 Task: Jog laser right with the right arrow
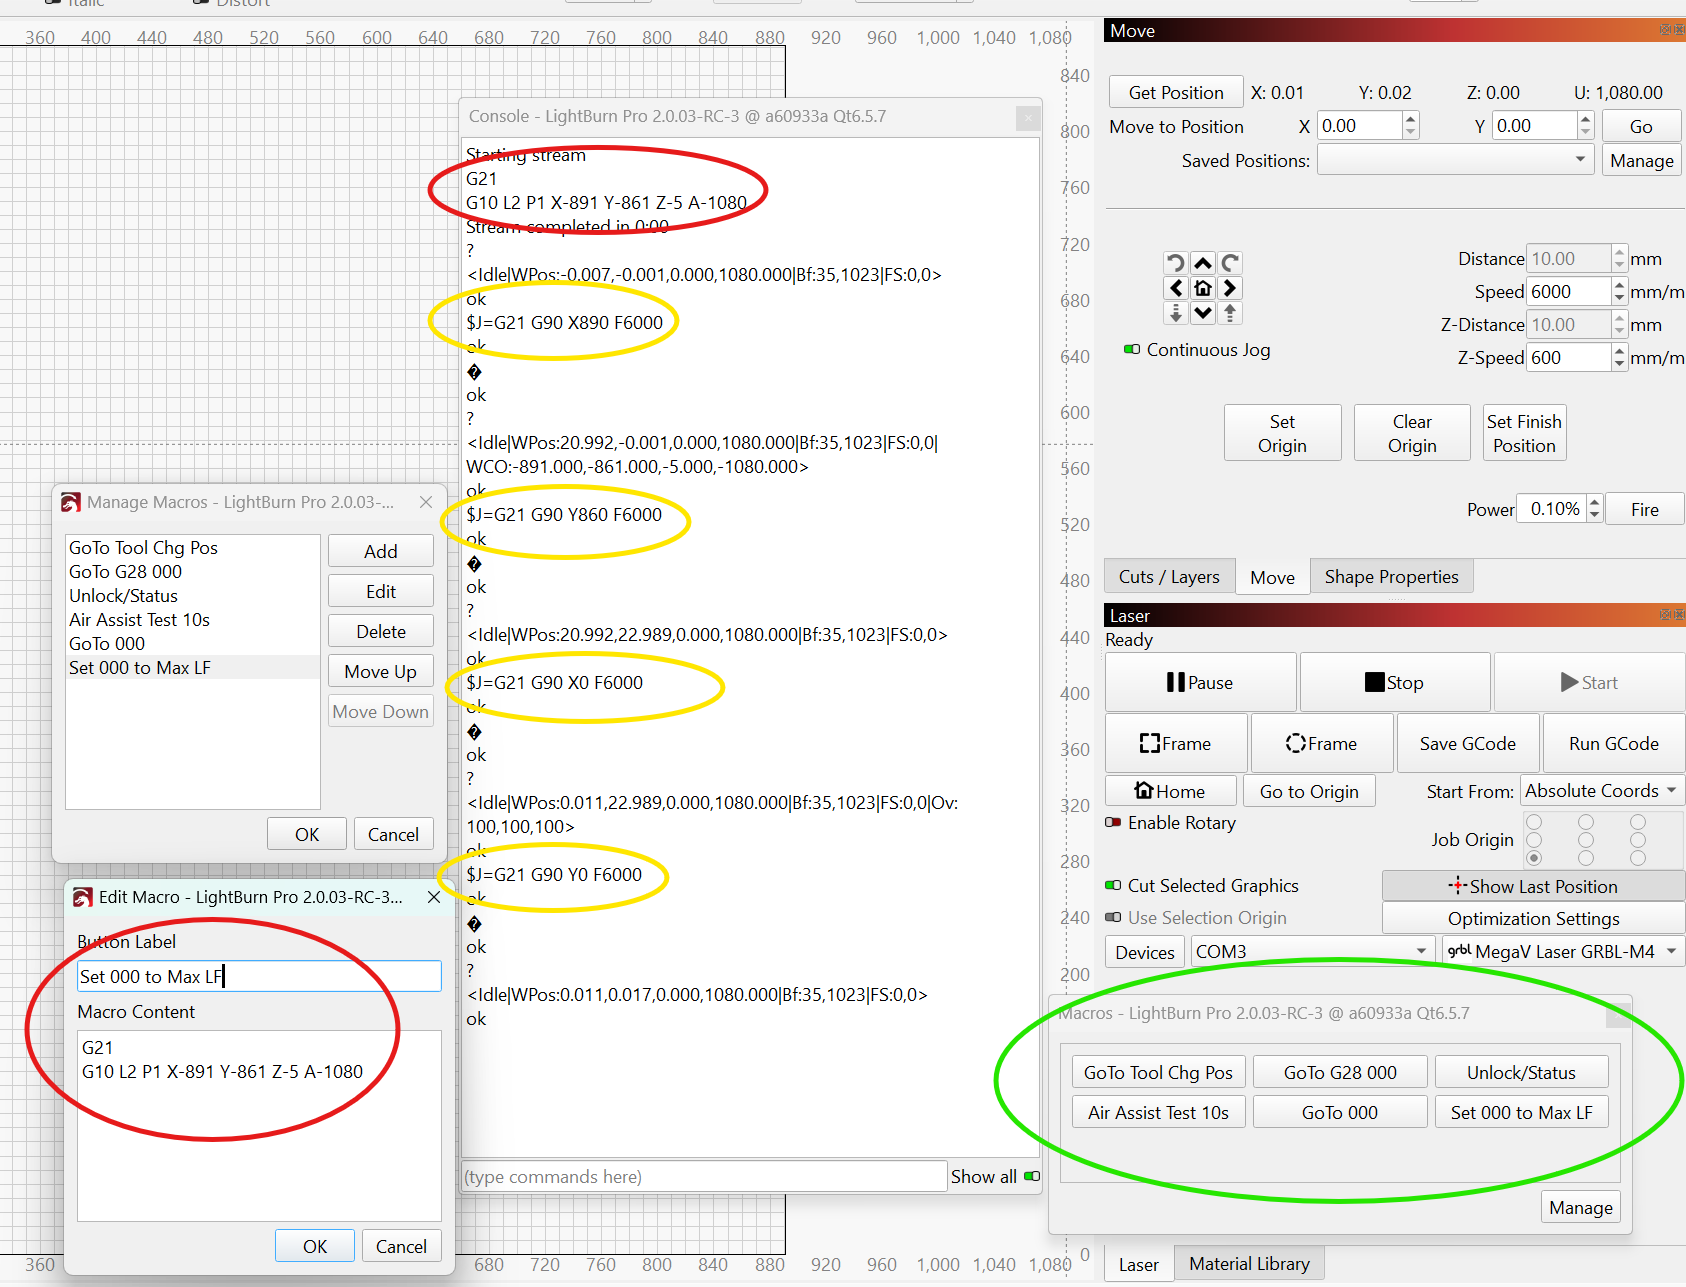[x=1230, y=288]
